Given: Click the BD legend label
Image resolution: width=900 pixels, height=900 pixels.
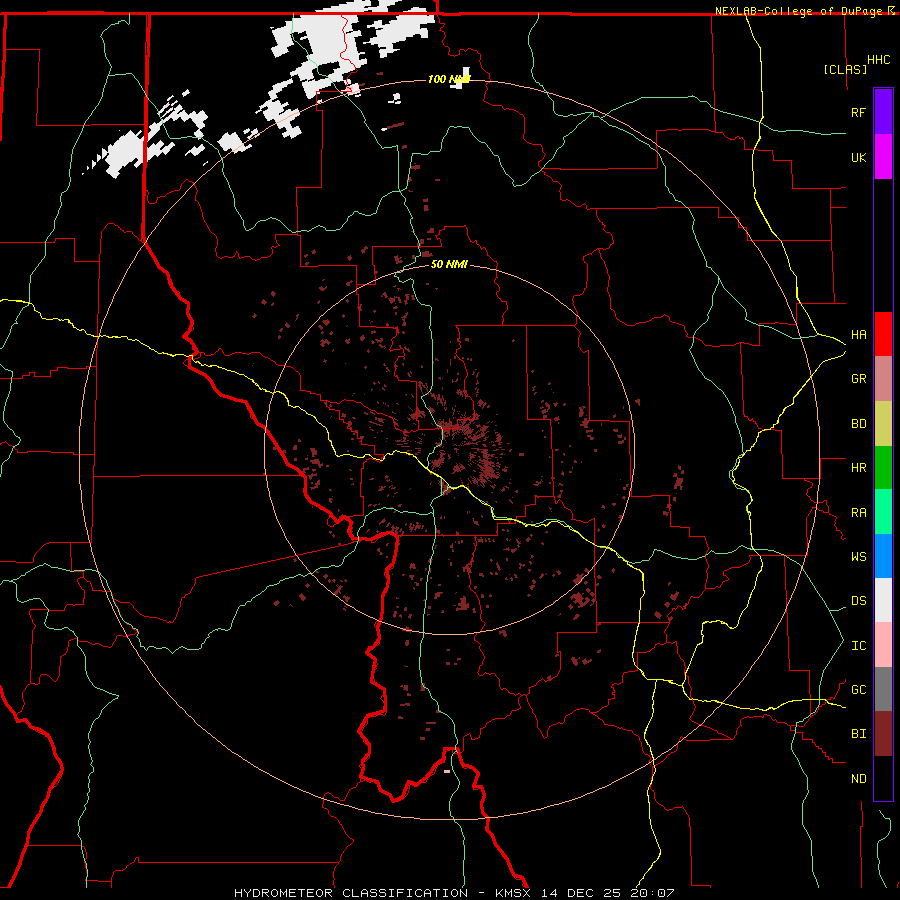Looking at the screenshot, I should [x=858, y=424].
